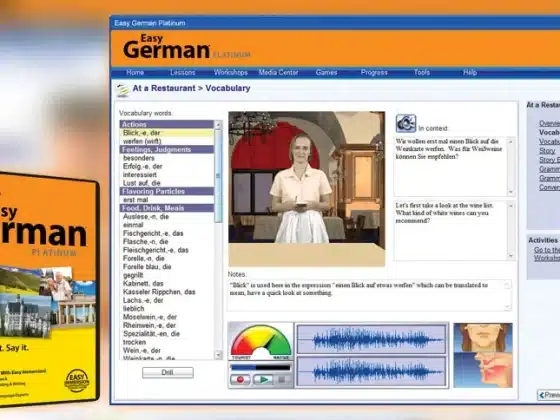
Task: Open the Games menu
Action: 326,72
